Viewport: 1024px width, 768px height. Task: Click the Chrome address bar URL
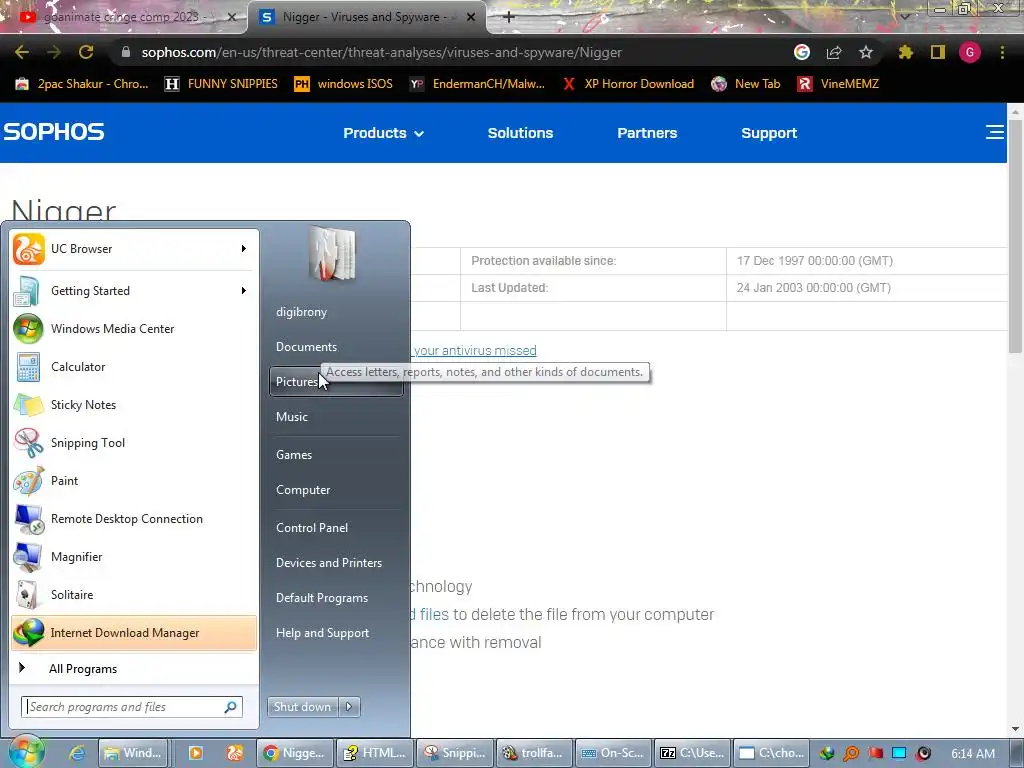click(381, 52)
